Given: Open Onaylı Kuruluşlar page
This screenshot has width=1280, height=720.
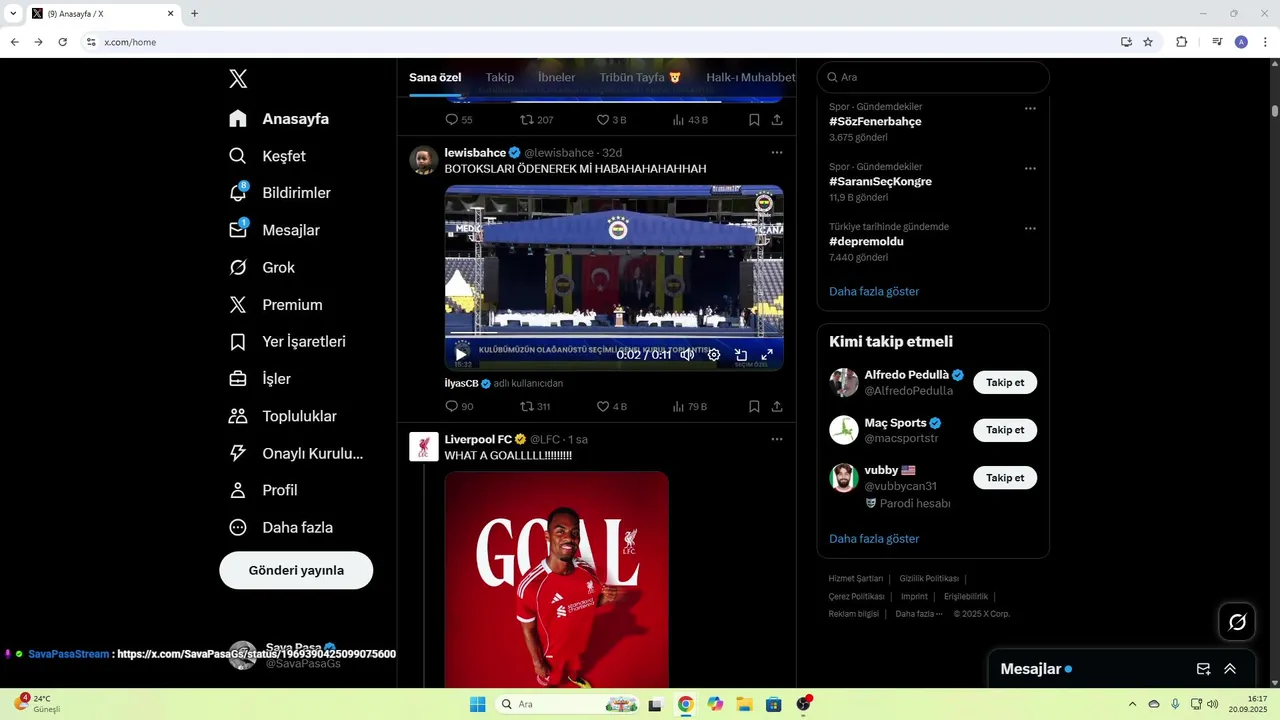Looking at the screenshot, I should [296, 453].
